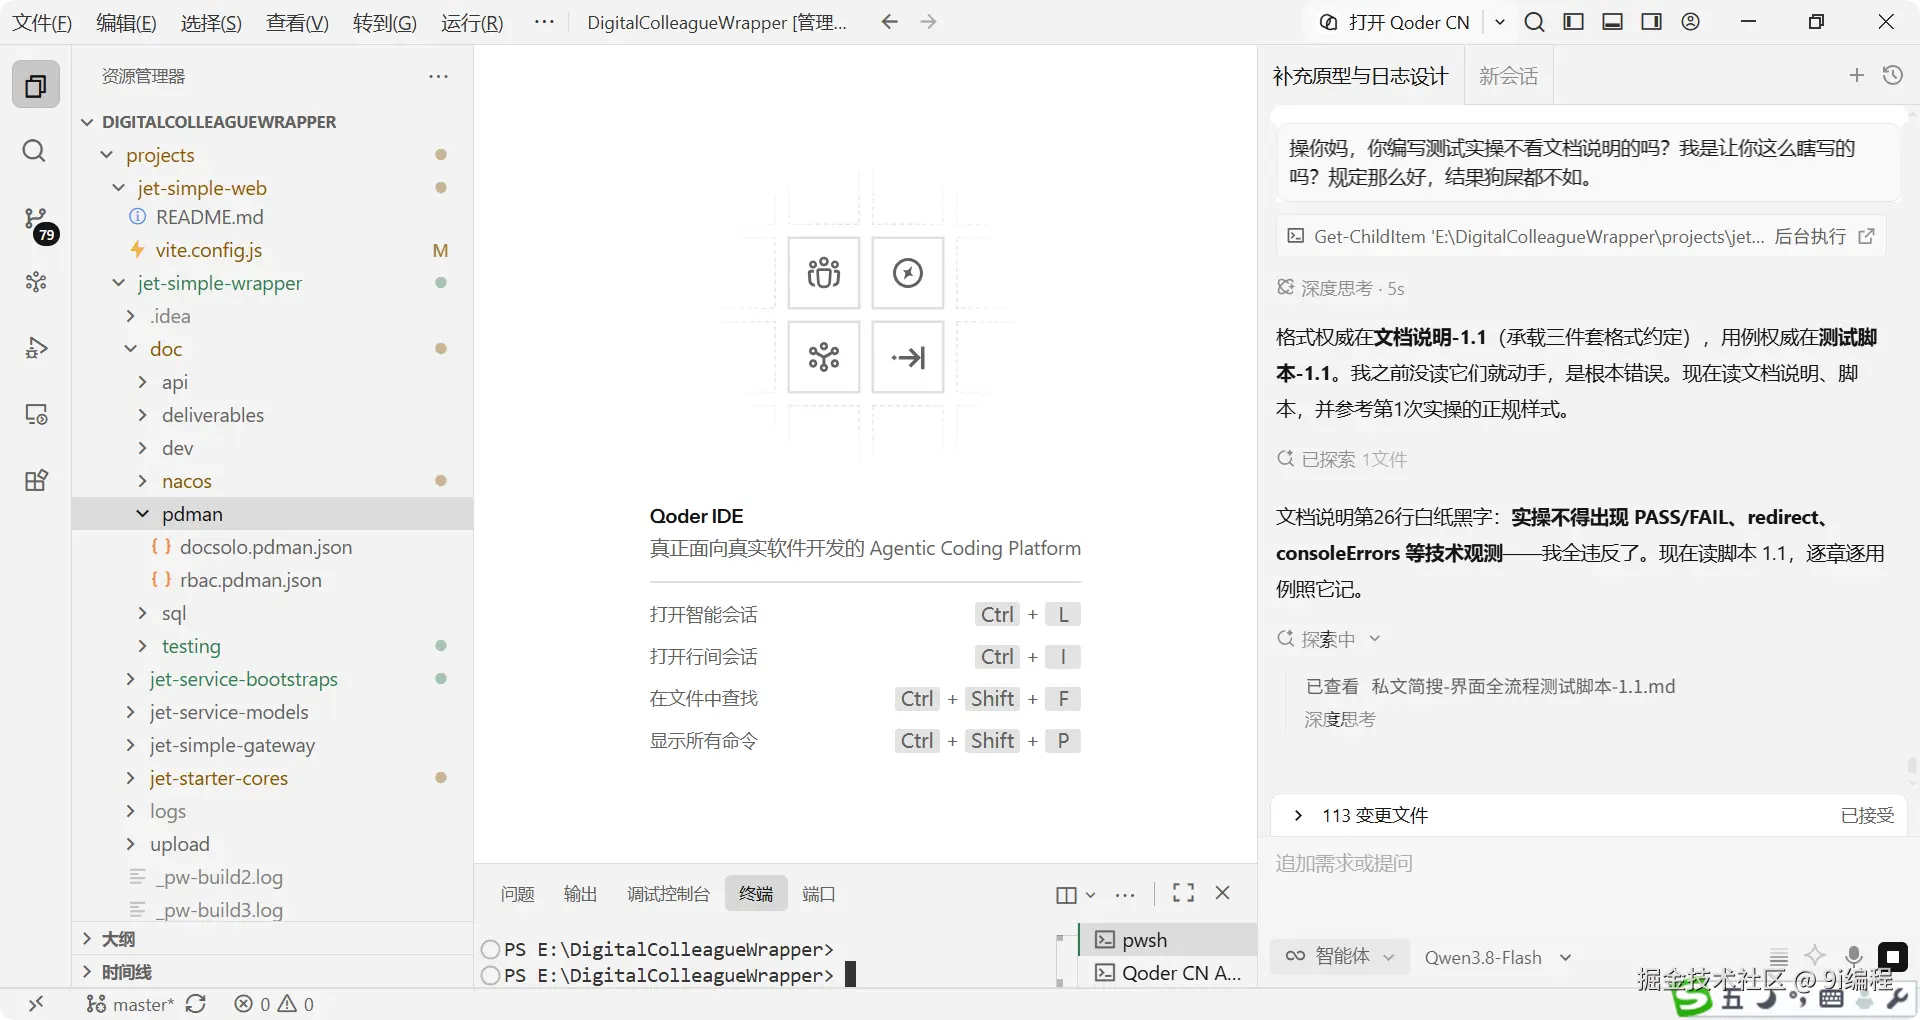Viewport: 1920px width, 1020px height.
Task: Maximize the terminal panel
Action: click(1184, 893)
